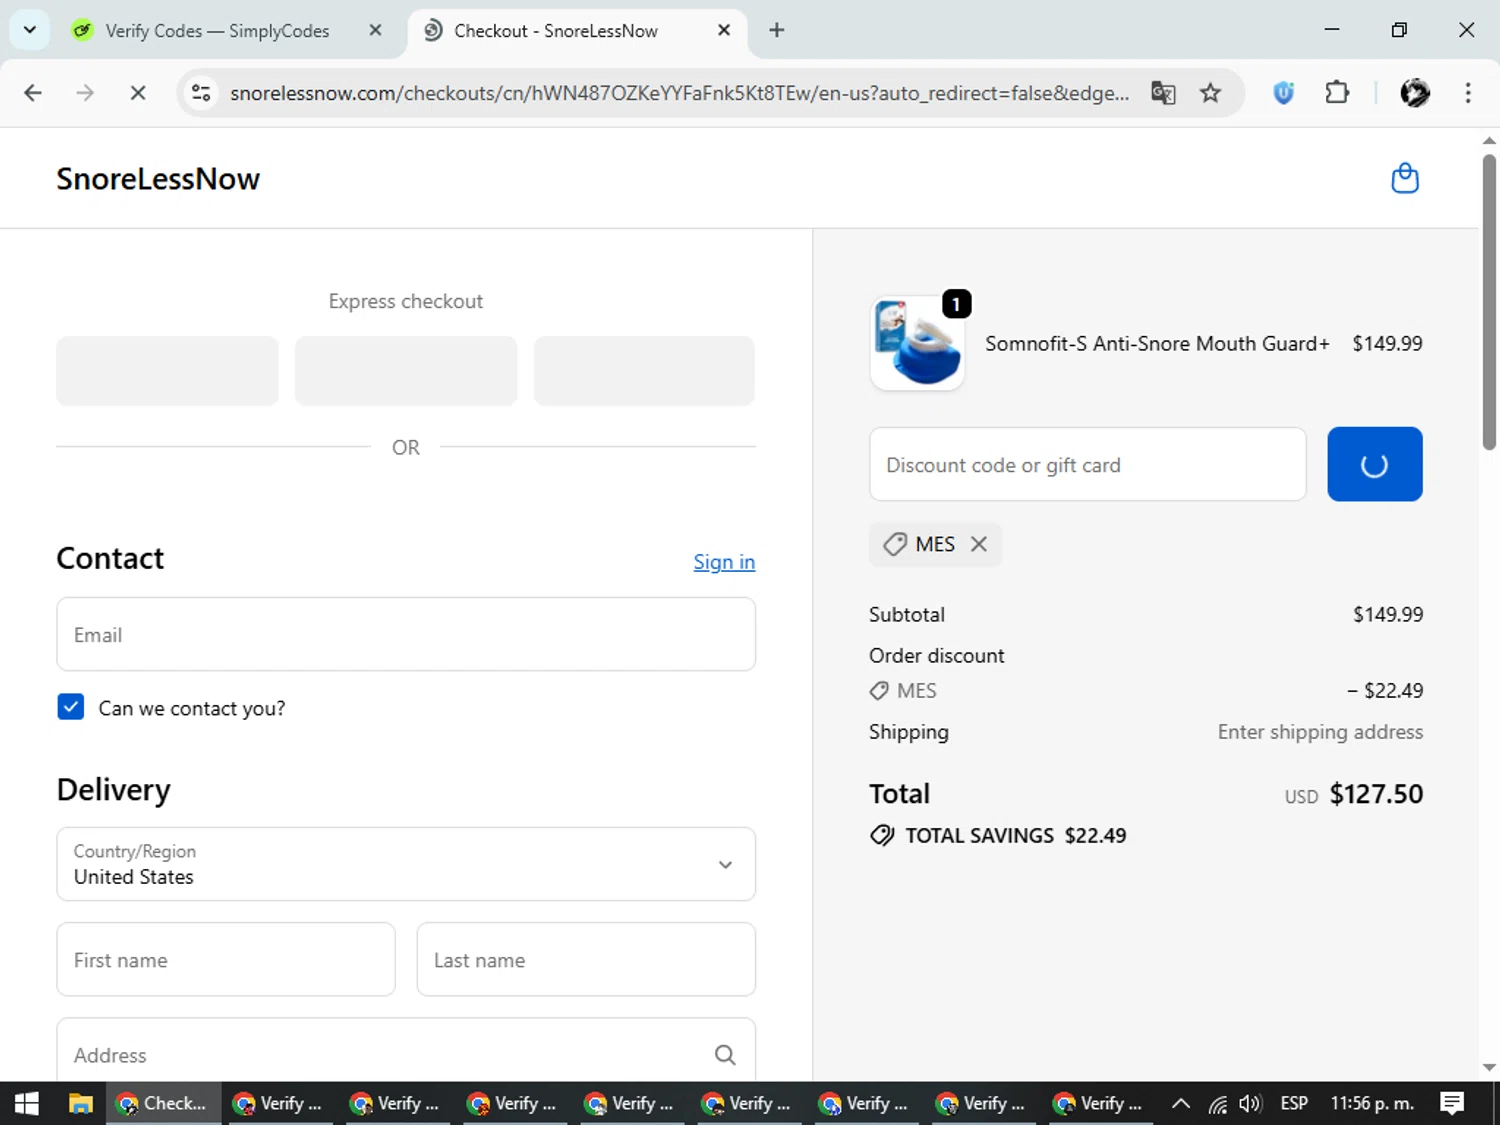Click the first express checkout button
1500x1125 pixels.
coord(167,371)
